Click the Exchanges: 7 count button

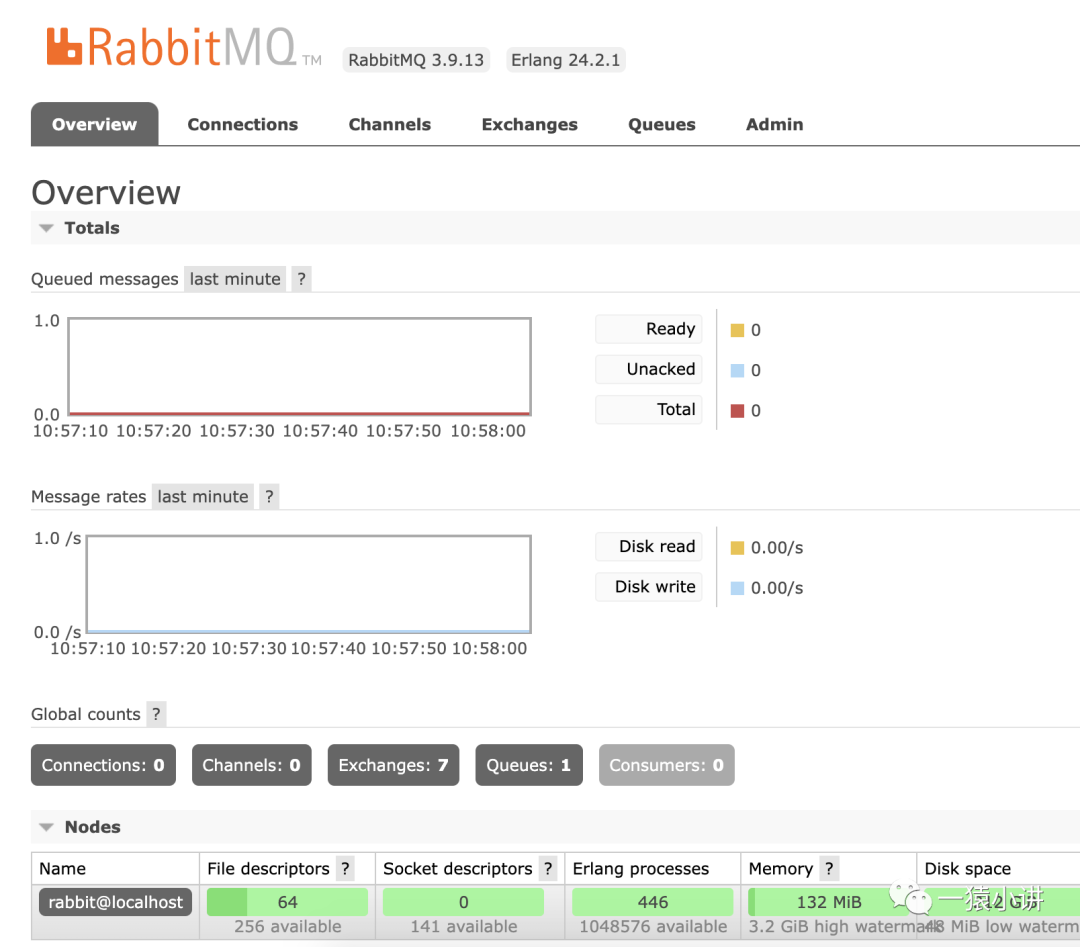[x=393, y=765]
